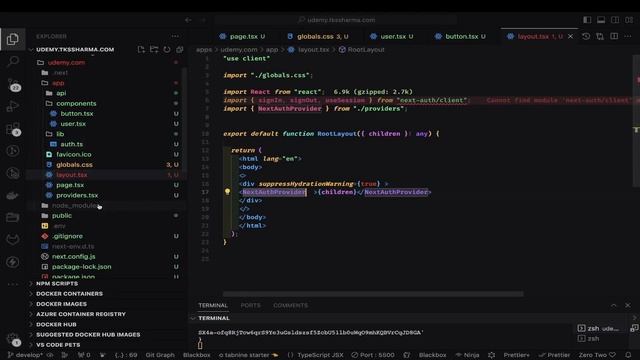Viewport: 640px width, 360px height.
Task: Select the PORTS panel tab
Action: click(250, 305)
